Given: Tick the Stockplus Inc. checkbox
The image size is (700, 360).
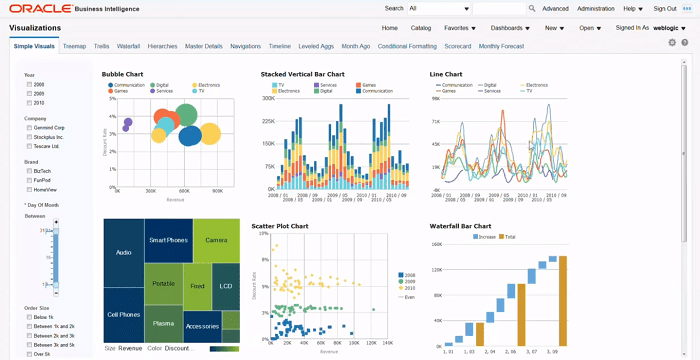Looking at the screenshot, I should pos(29,137).
